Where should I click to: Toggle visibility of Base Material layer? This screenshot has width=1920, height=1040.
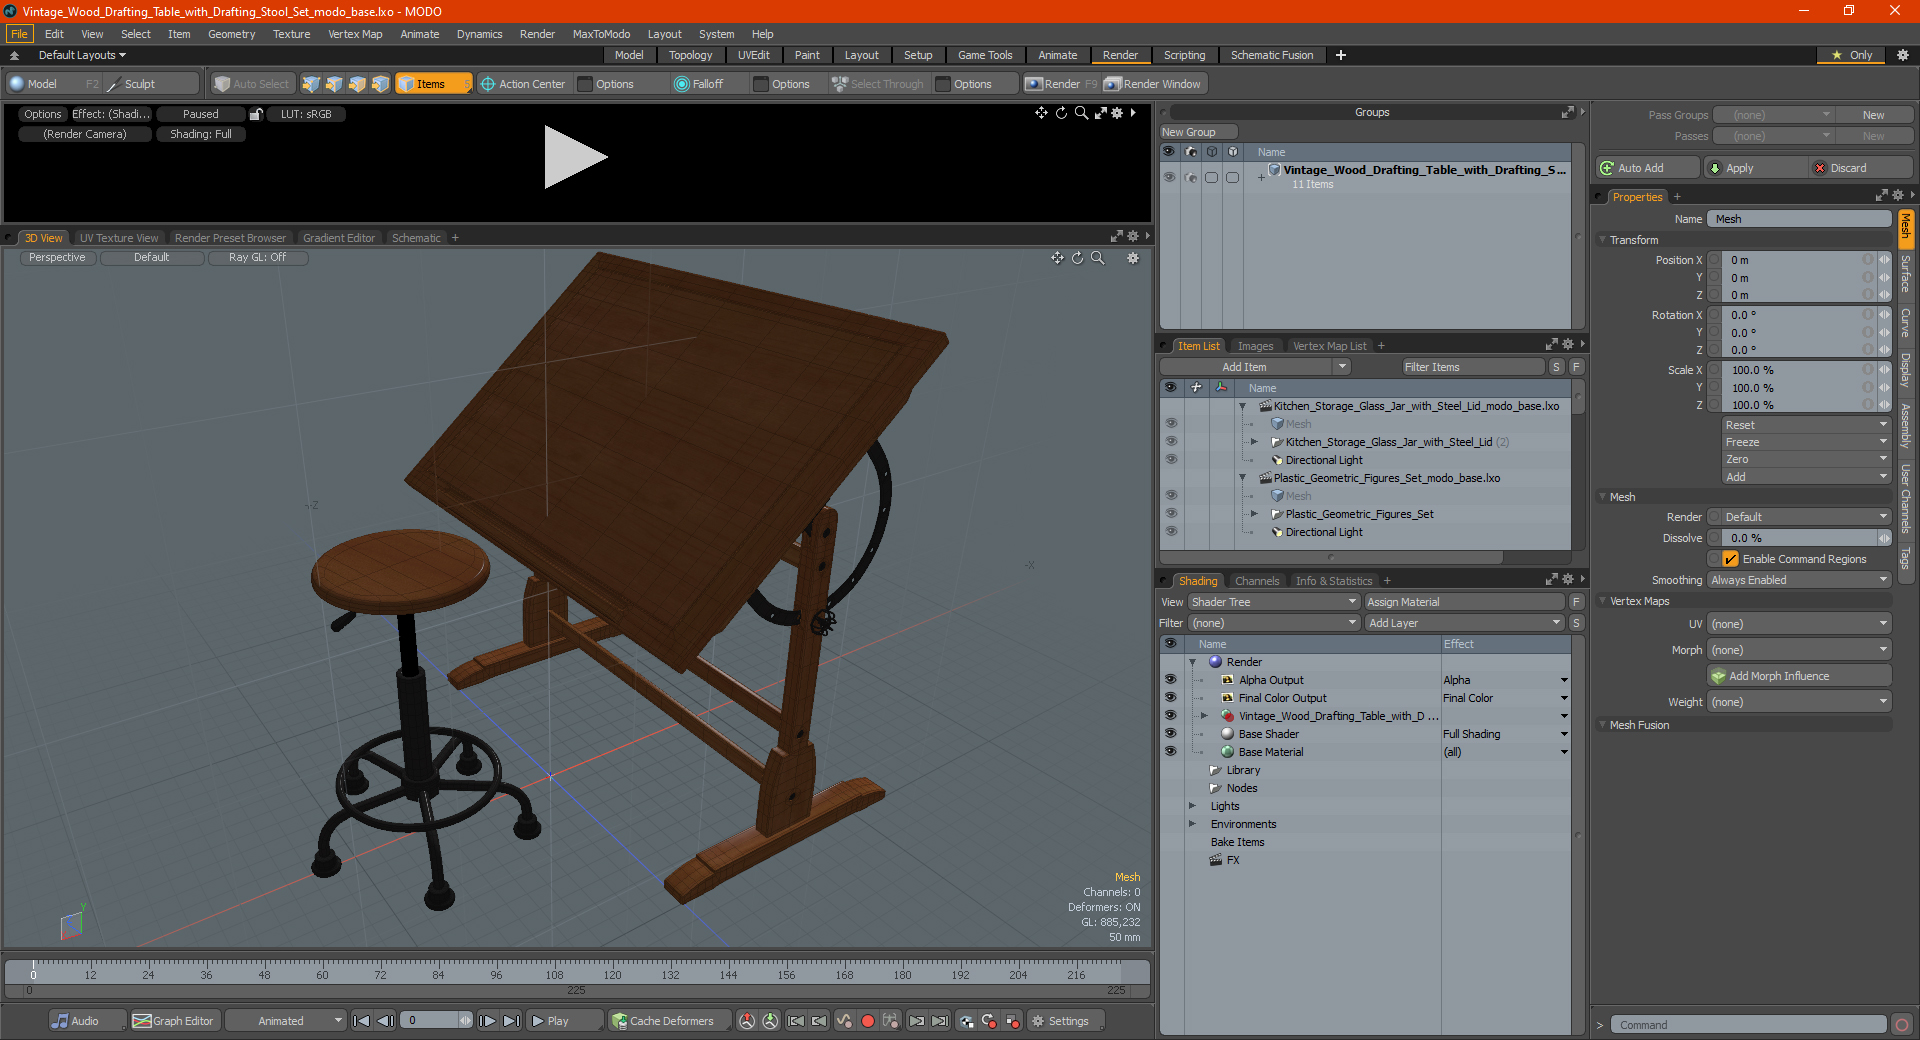1170,752
